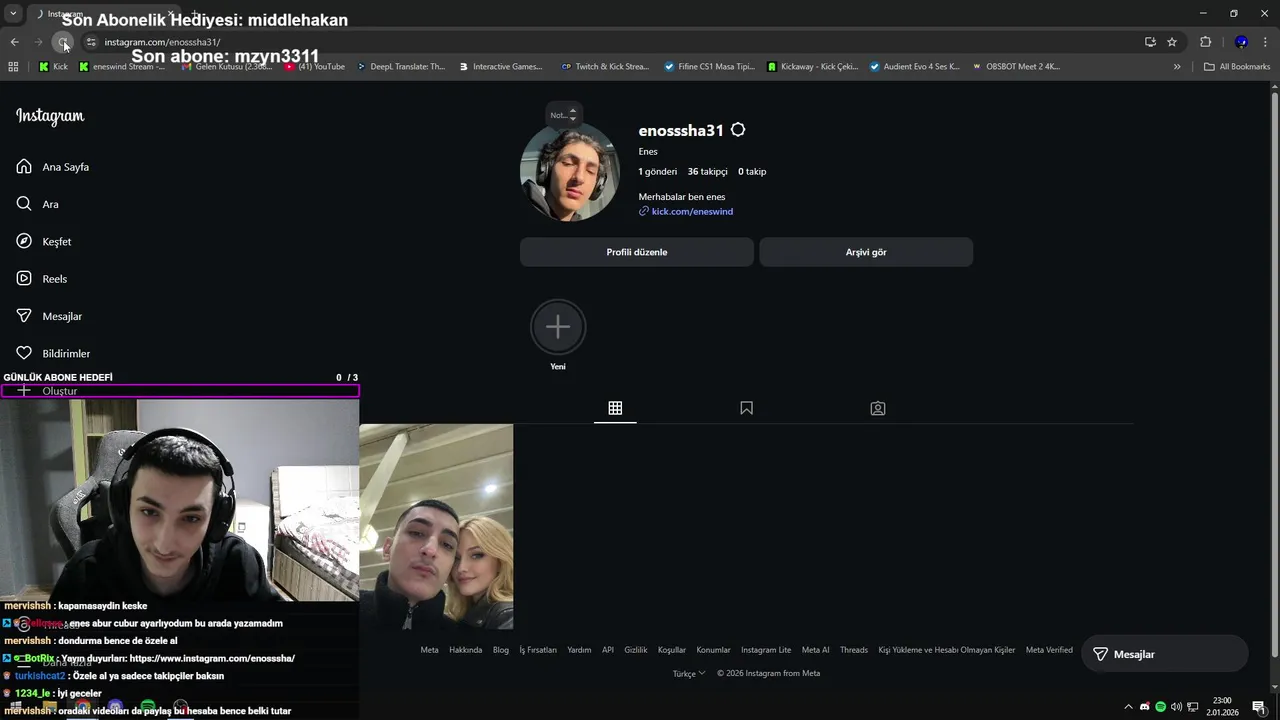Image resolution: width=1280 pixels, height=720 pixels.
Task: Open the Meta footer link
Action: [429, 650]
